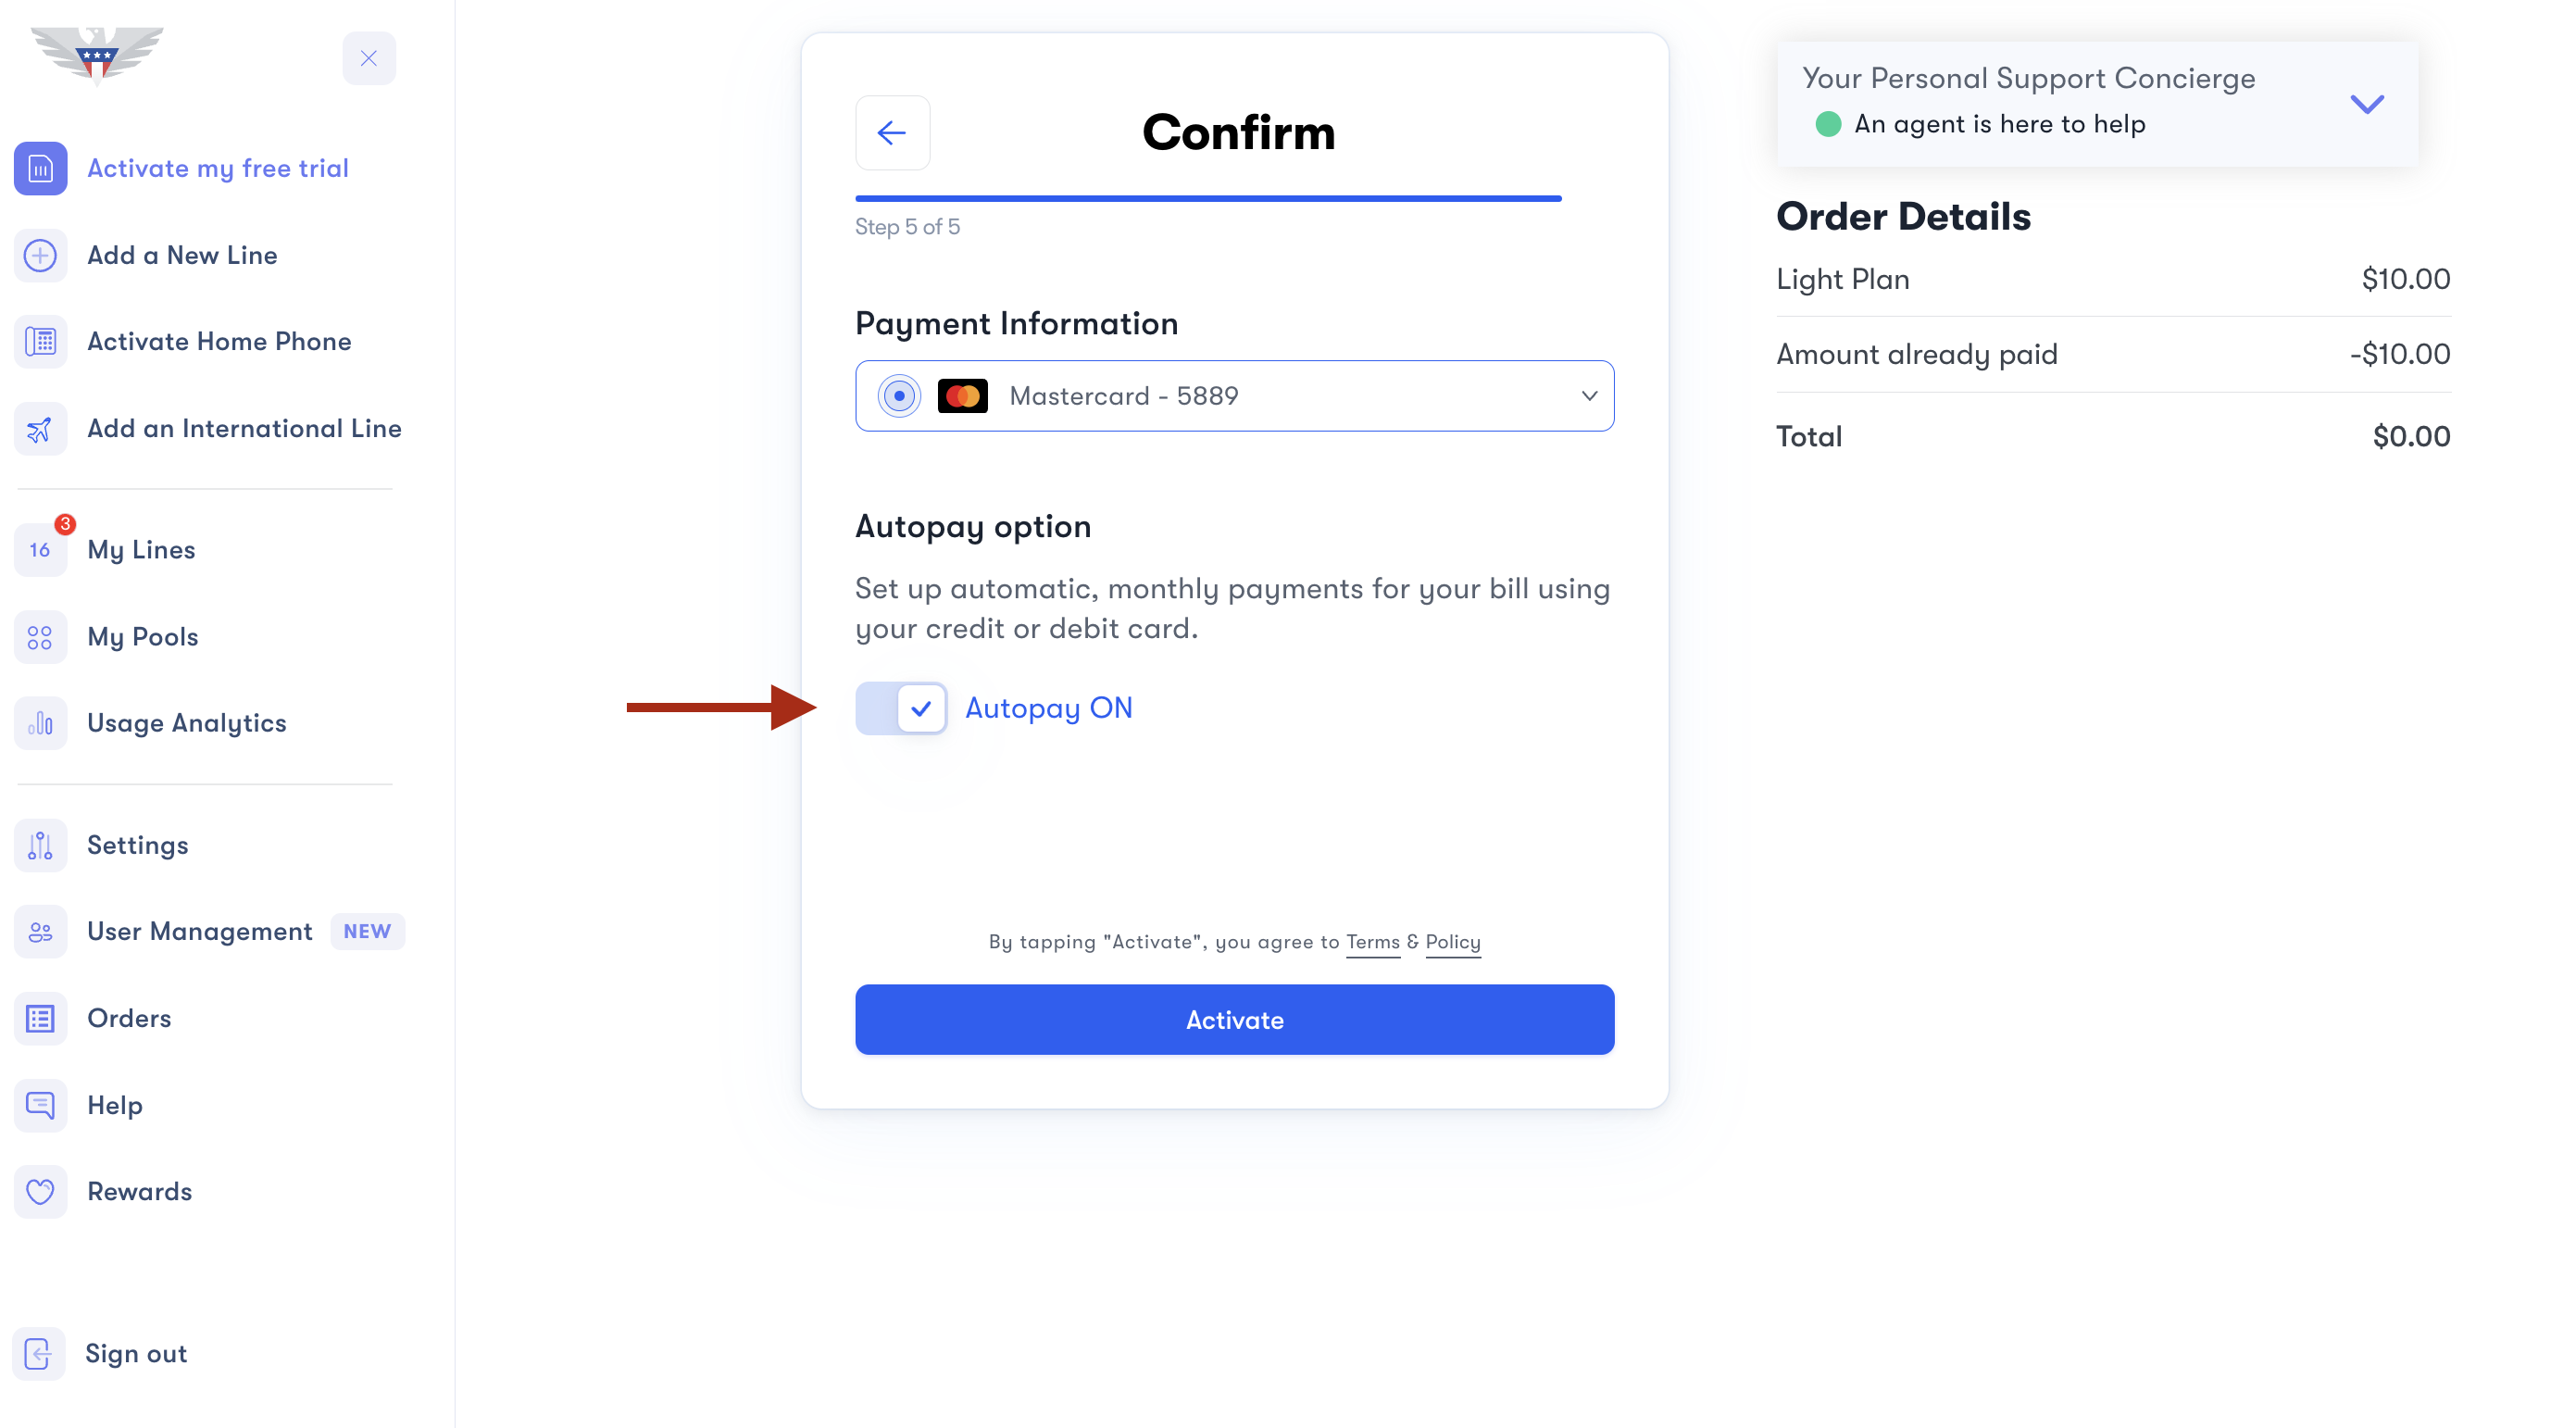Close the sidebar with X button
The image size is (2576, 1428).
pos(369,58)
